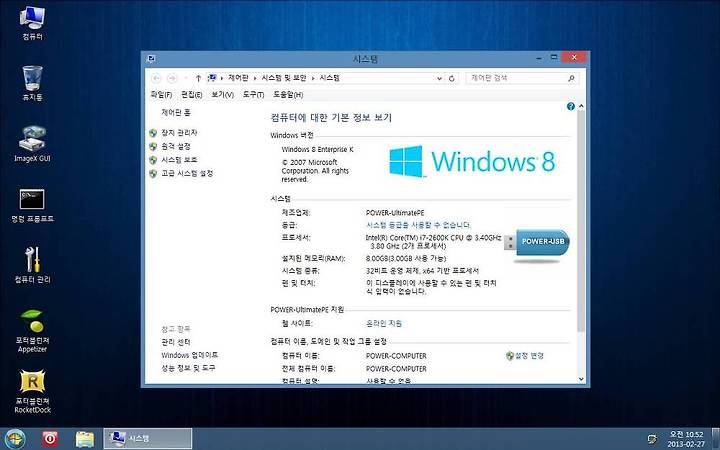Open 성능 정보 및 도구 link

coord(188,368)
